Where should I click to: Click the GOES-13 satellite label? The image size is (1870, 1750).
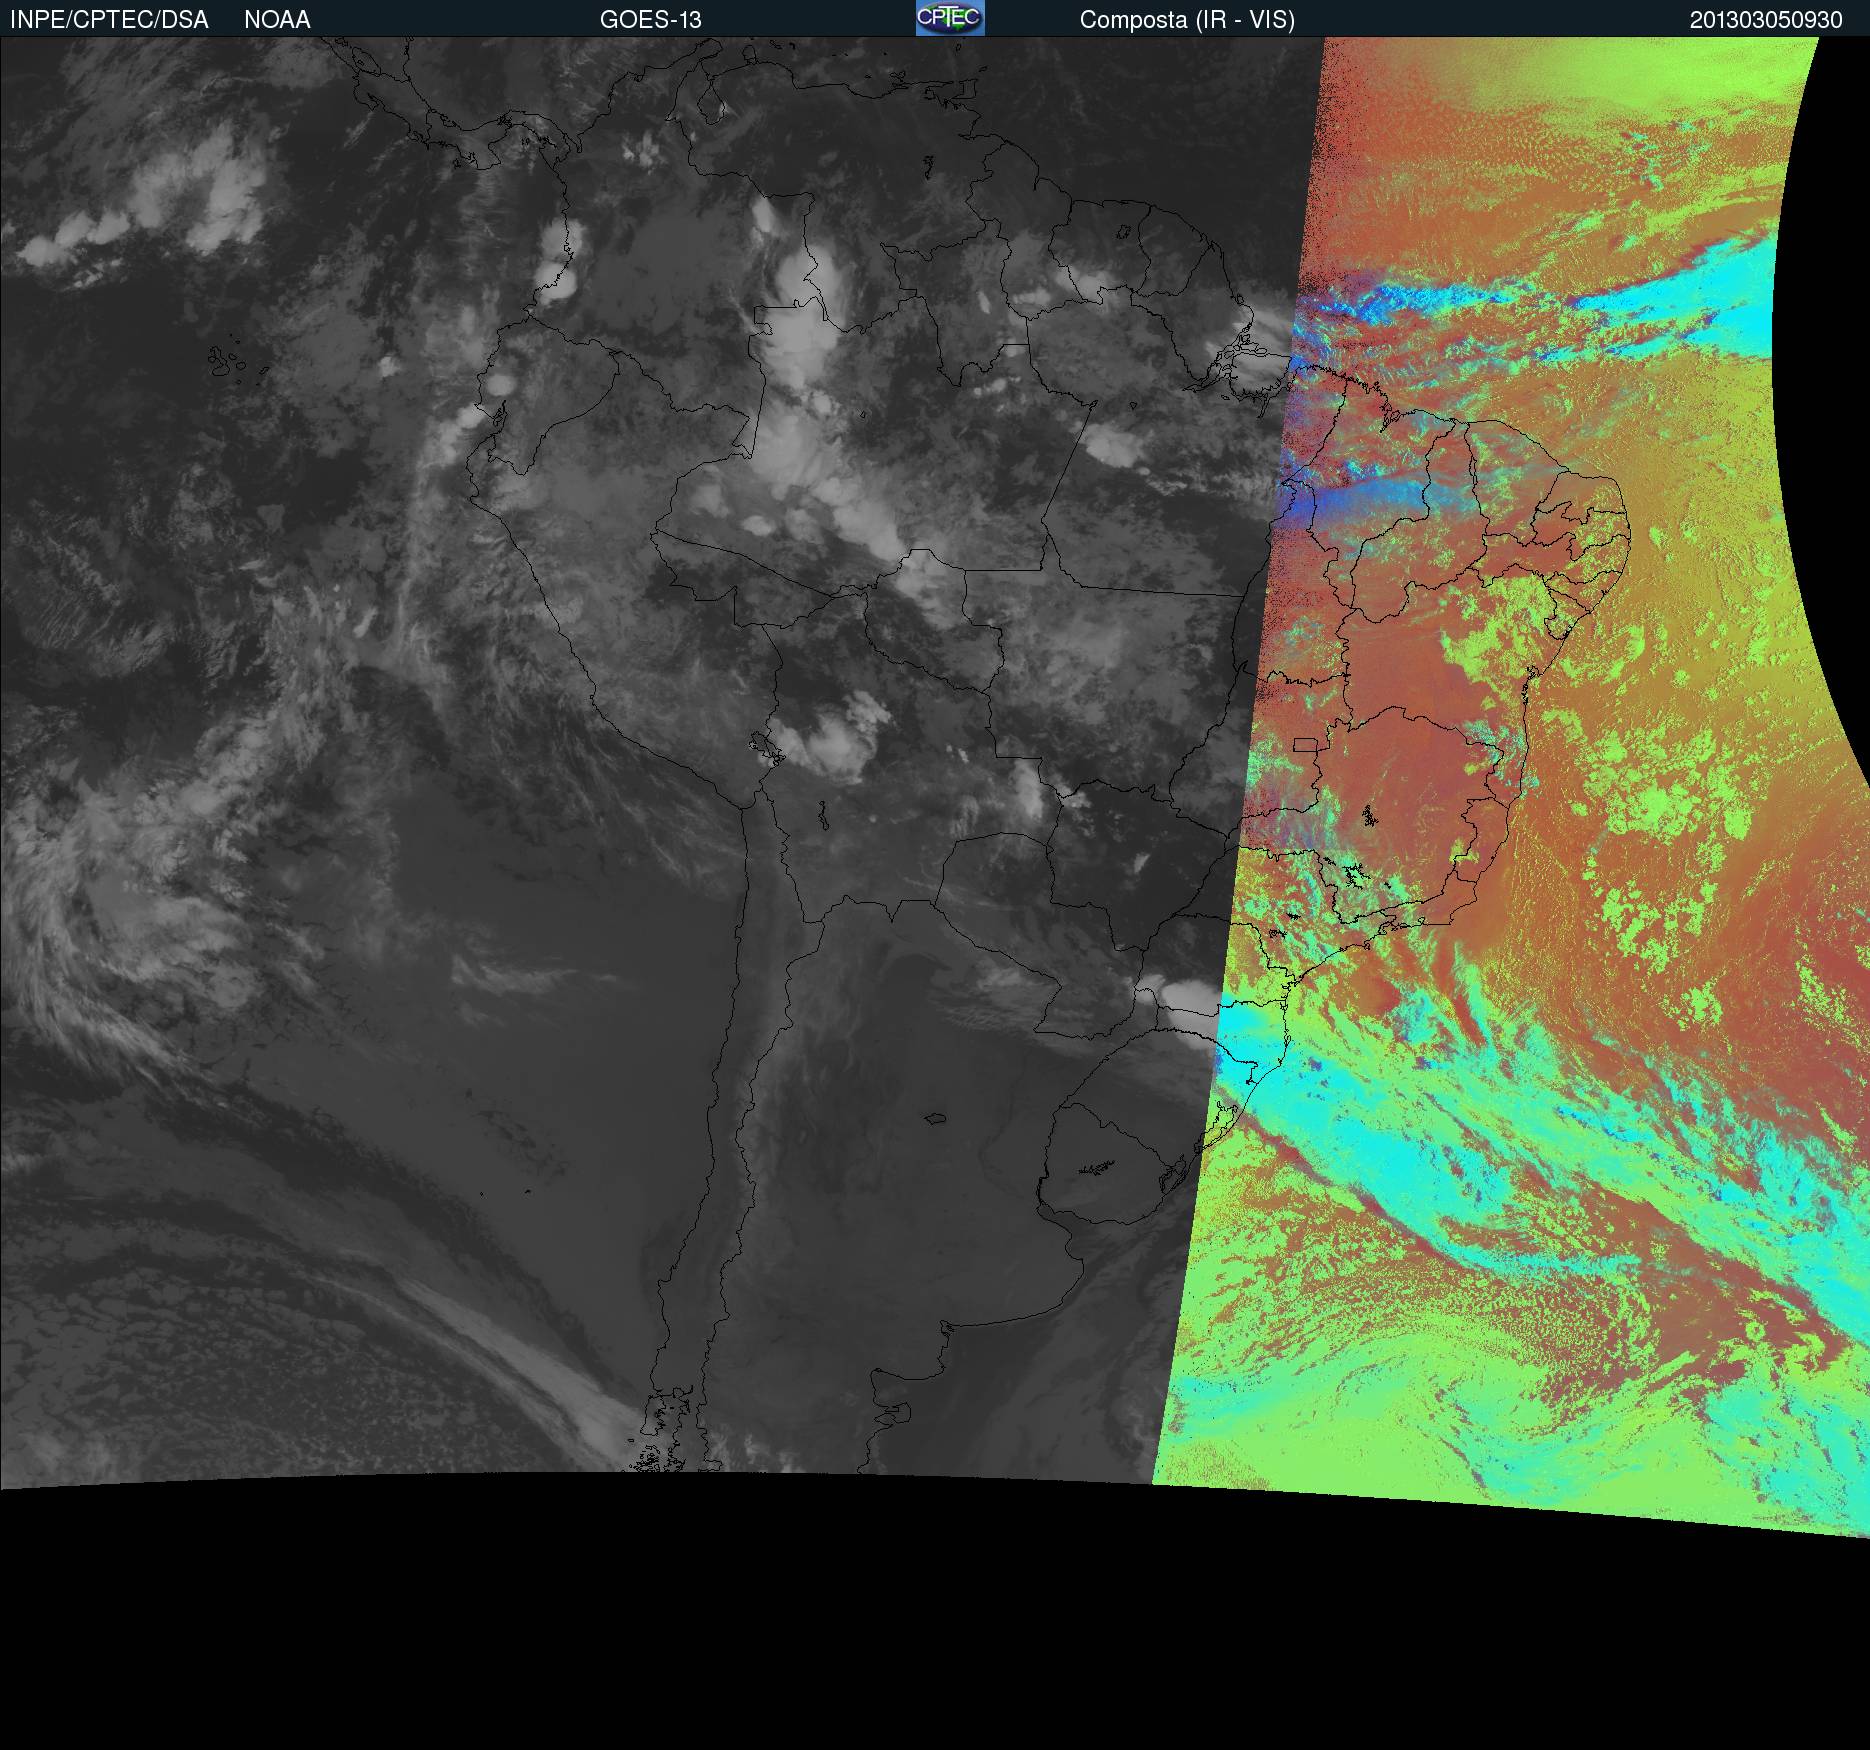click(650, 20)
